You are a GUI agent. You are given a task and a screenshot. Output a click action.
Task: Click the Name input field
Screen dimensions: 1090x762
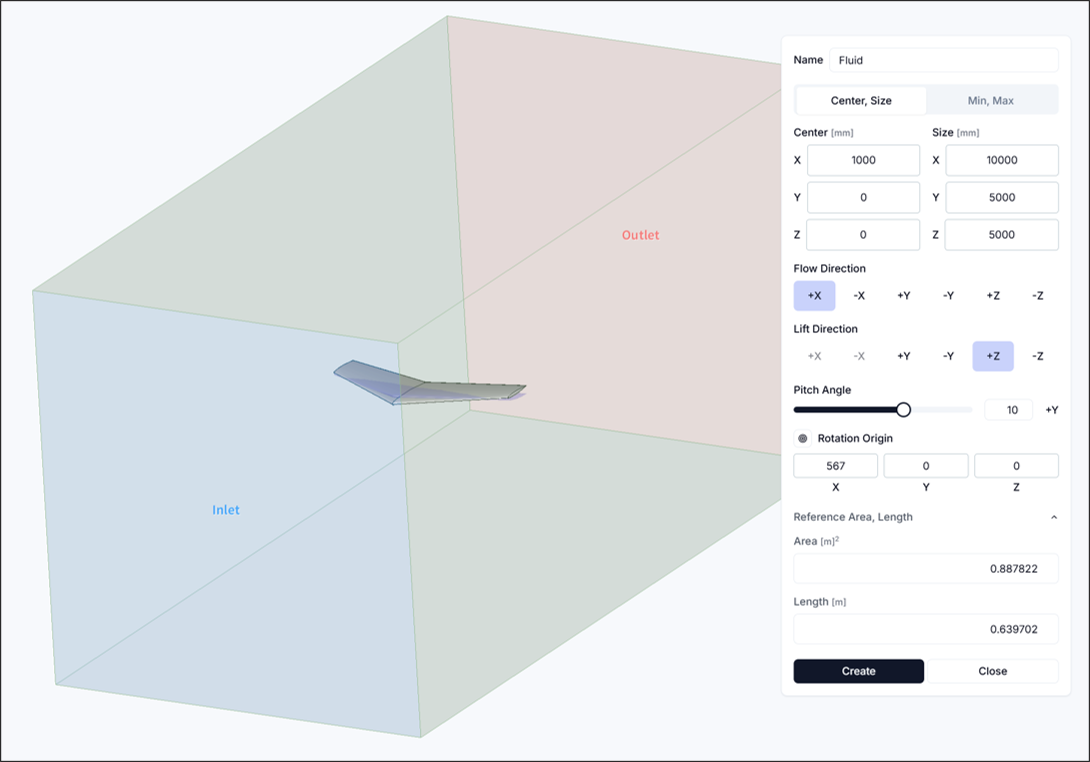click(x=943, y=60)
